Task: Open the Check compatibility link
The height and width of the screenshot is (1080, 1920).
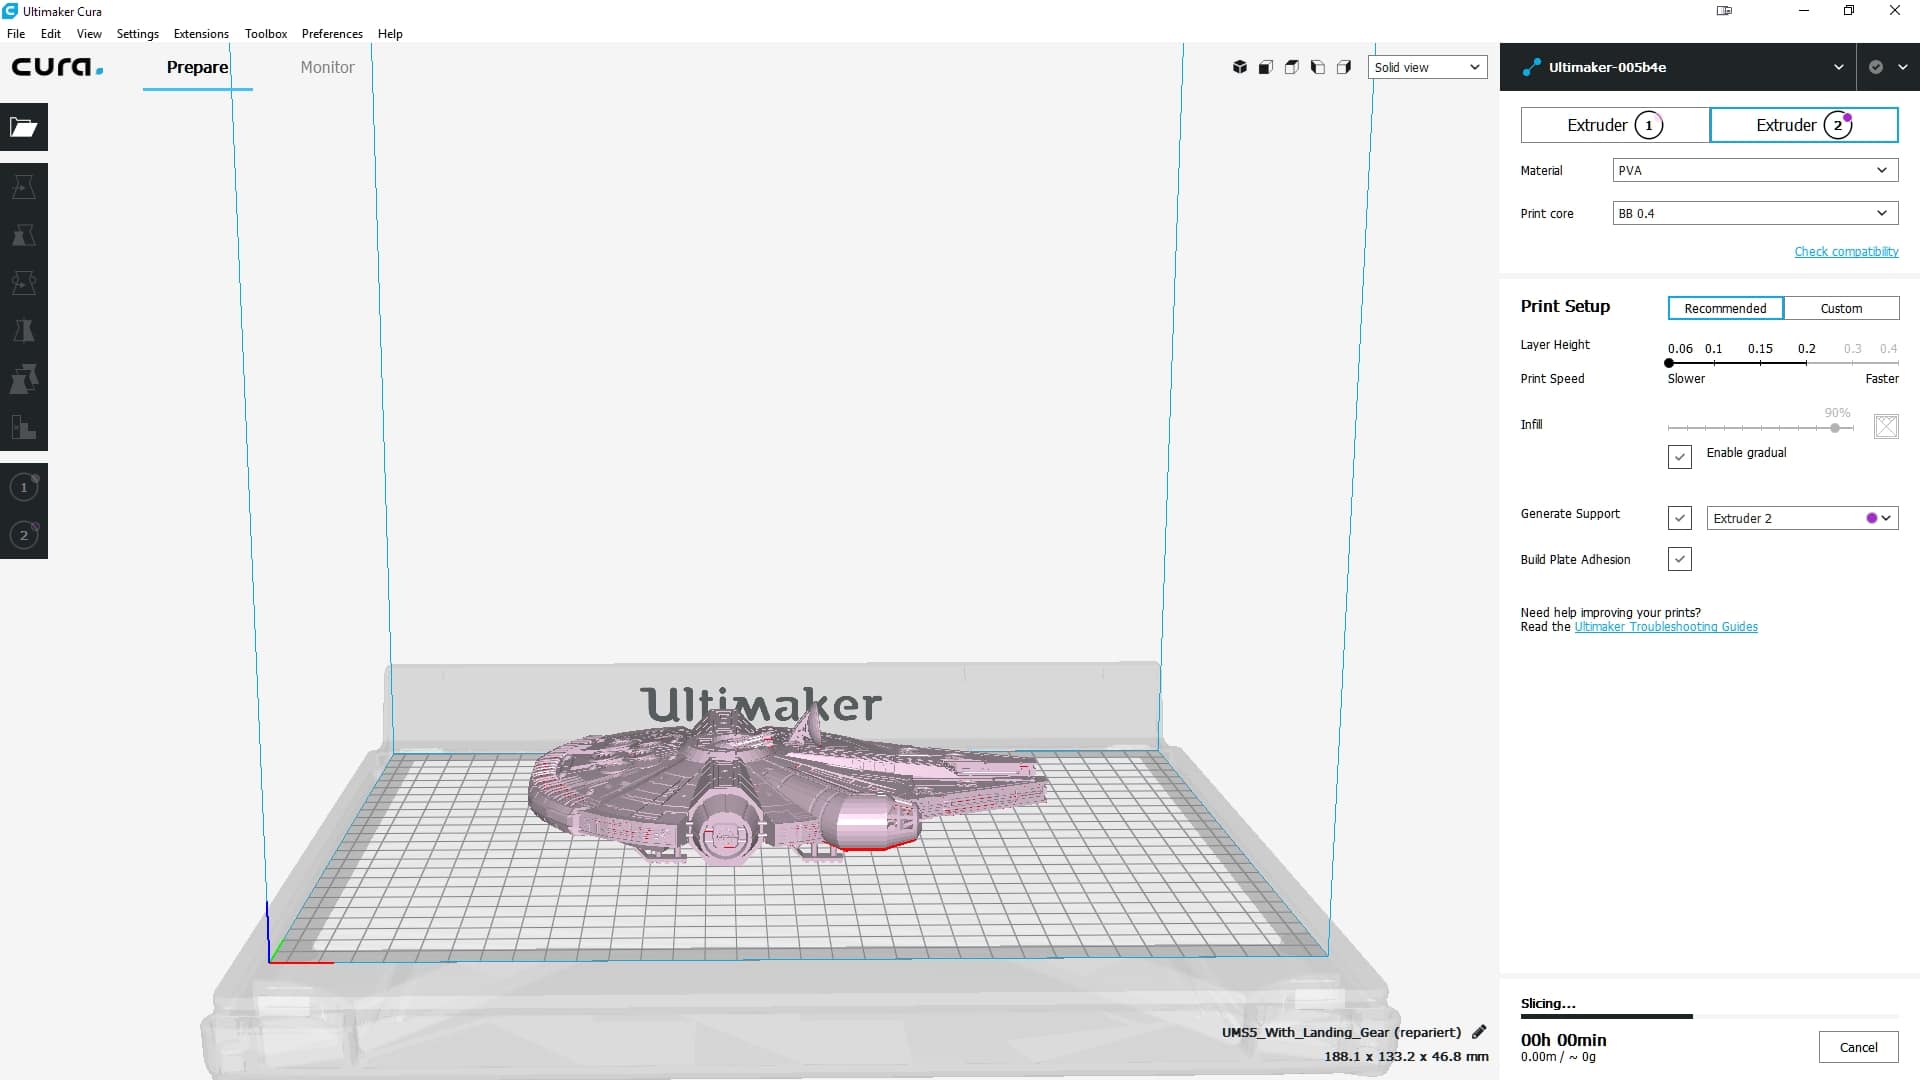Action: tap(1846, 251)
